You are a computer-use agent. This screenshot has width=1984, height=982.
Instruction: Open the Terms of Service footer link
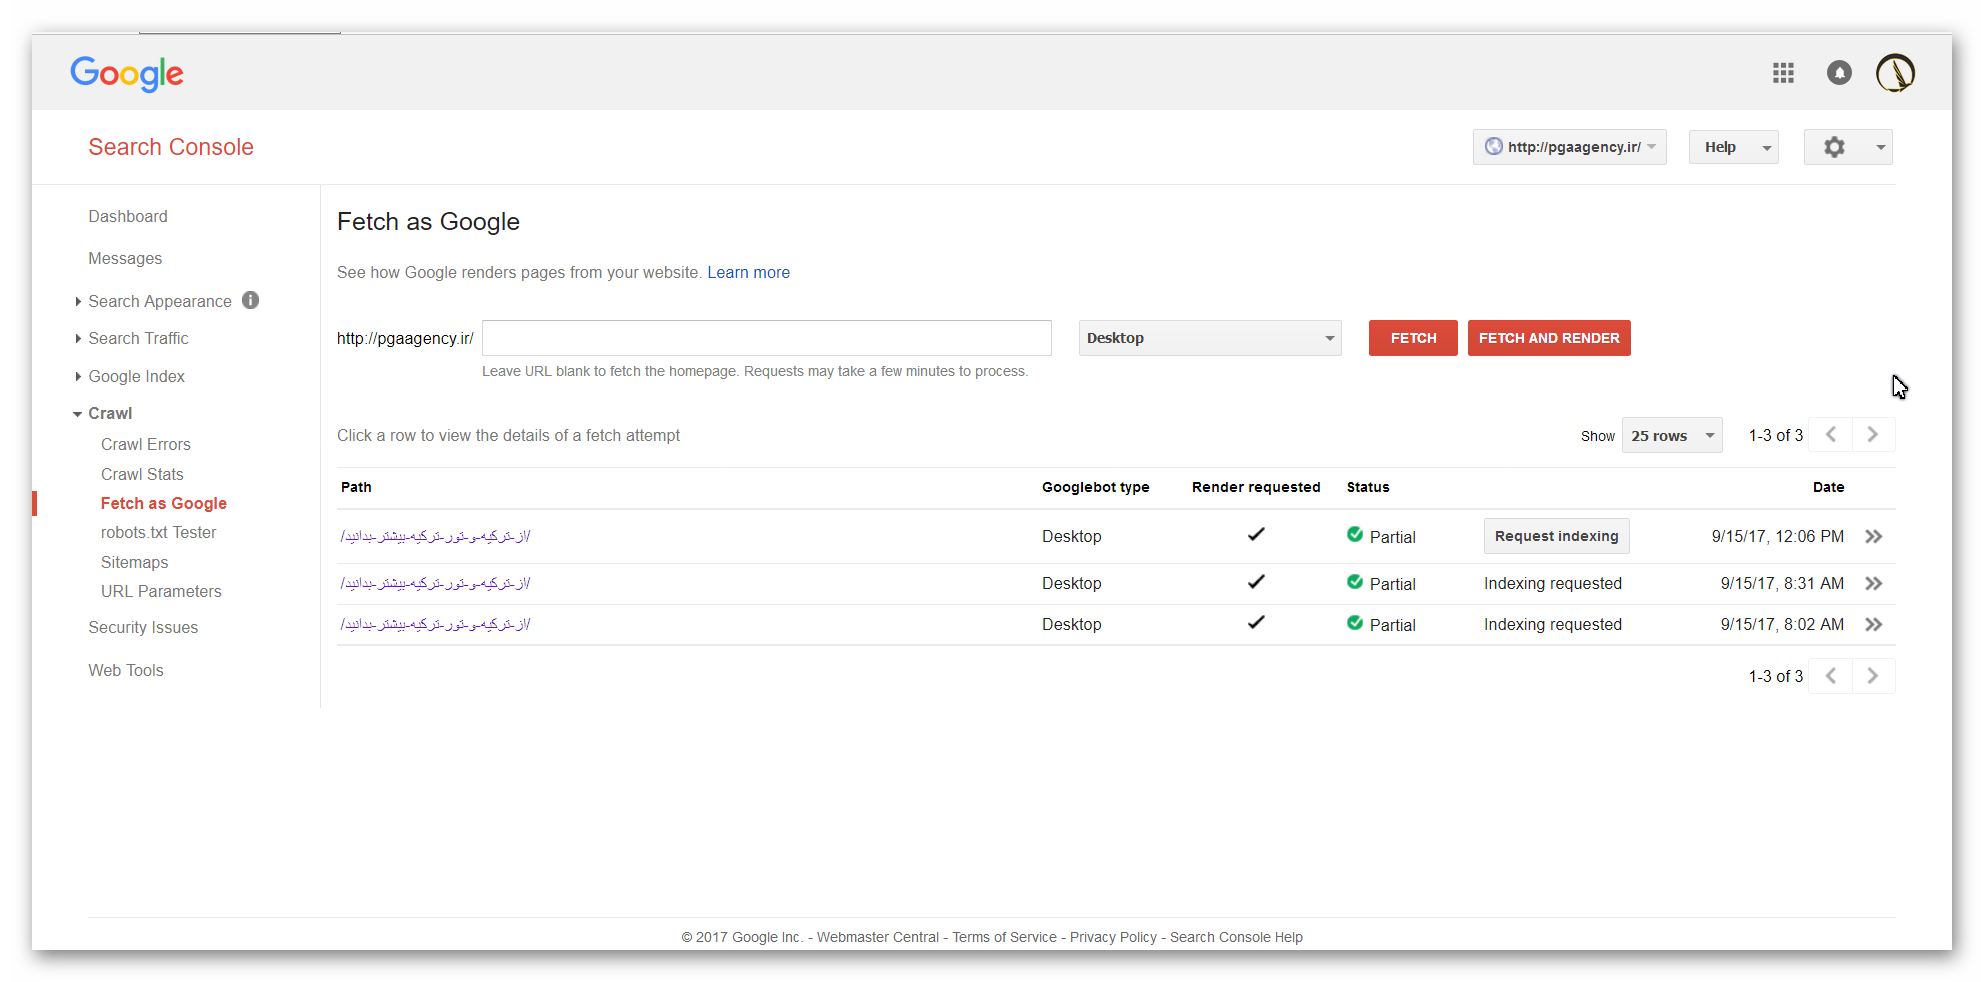tap(1004, 938)
